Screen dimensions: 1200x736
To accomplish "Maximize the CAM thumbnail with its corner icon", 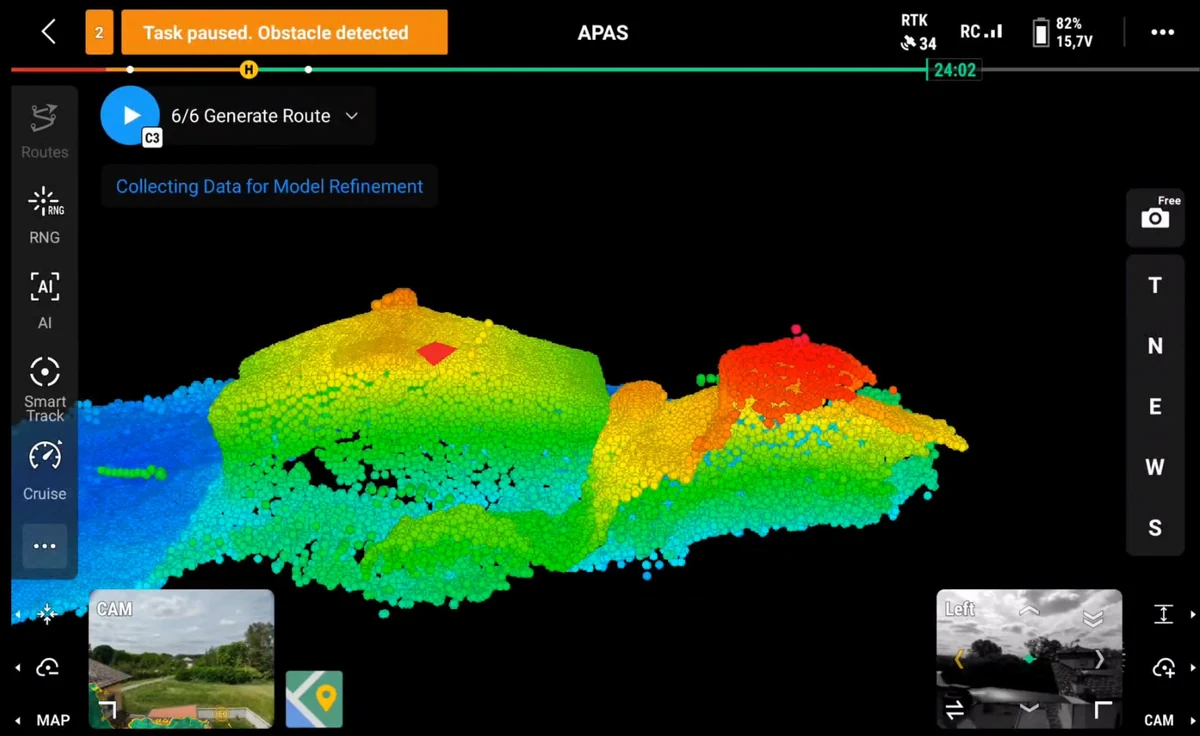I will 107,709.
